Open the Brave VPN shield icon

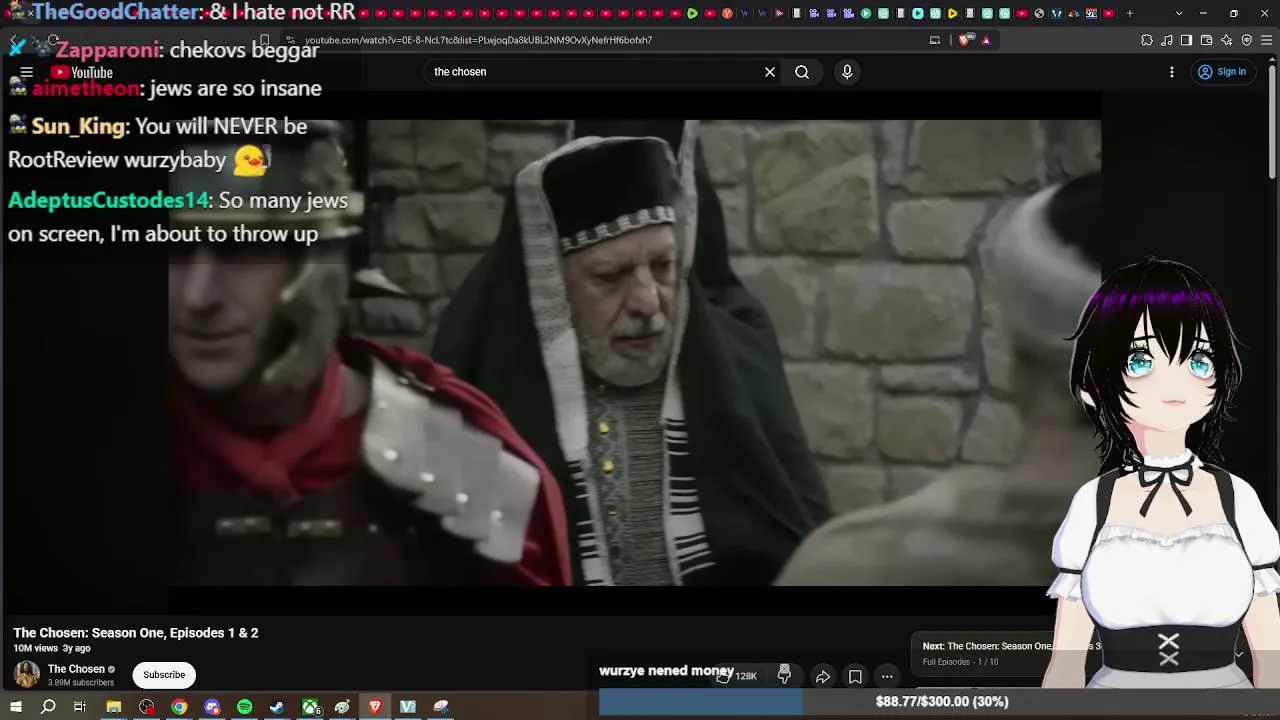1247,40
